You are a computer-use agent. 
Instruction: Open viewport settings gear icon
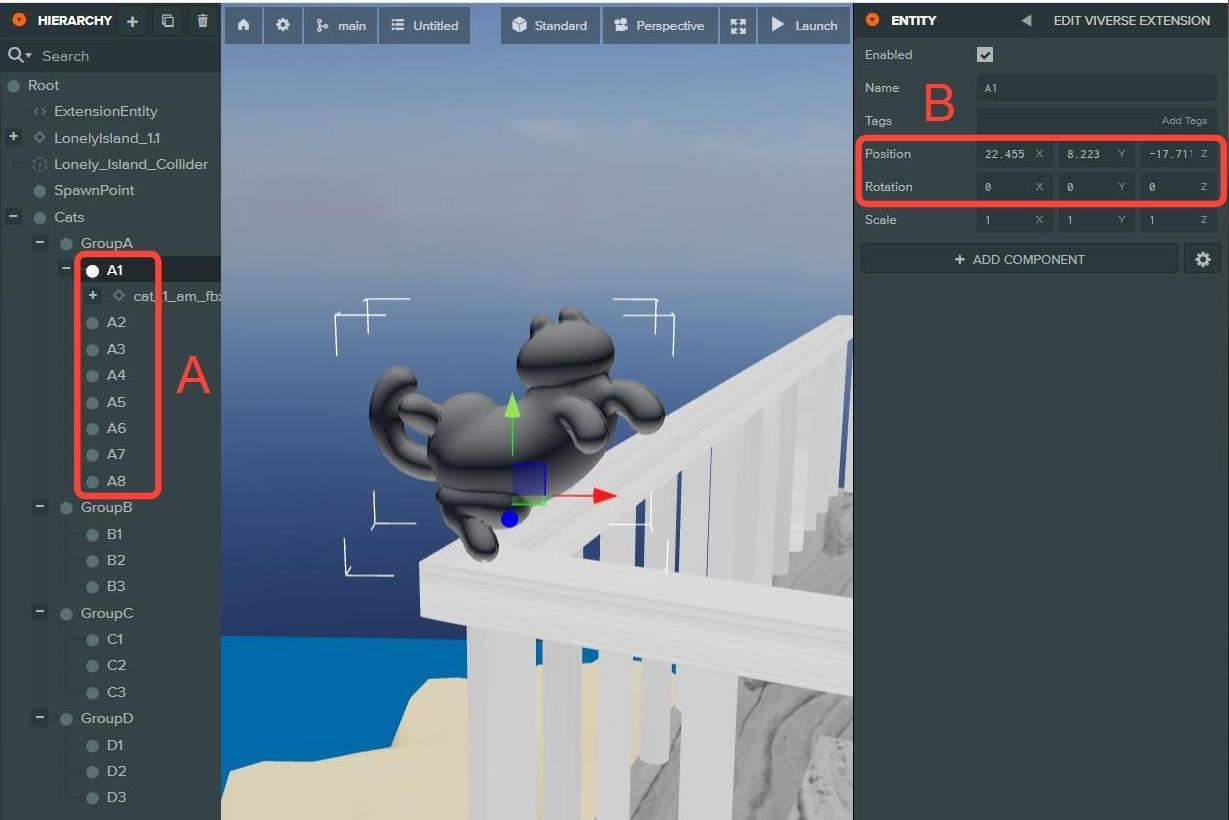pos(283,25)
